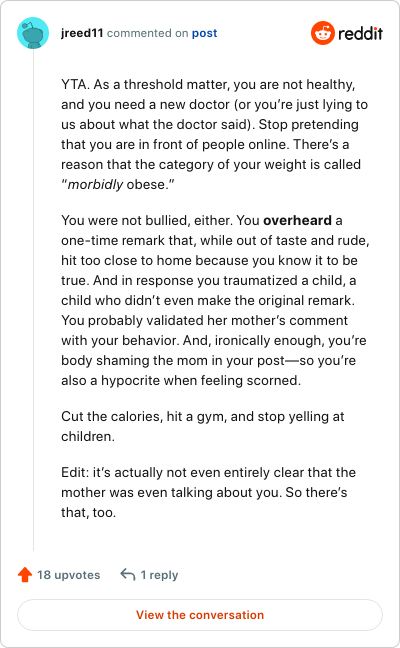
Task: Click the paragraph beginning with "YTA"
Action: point(214,134)
